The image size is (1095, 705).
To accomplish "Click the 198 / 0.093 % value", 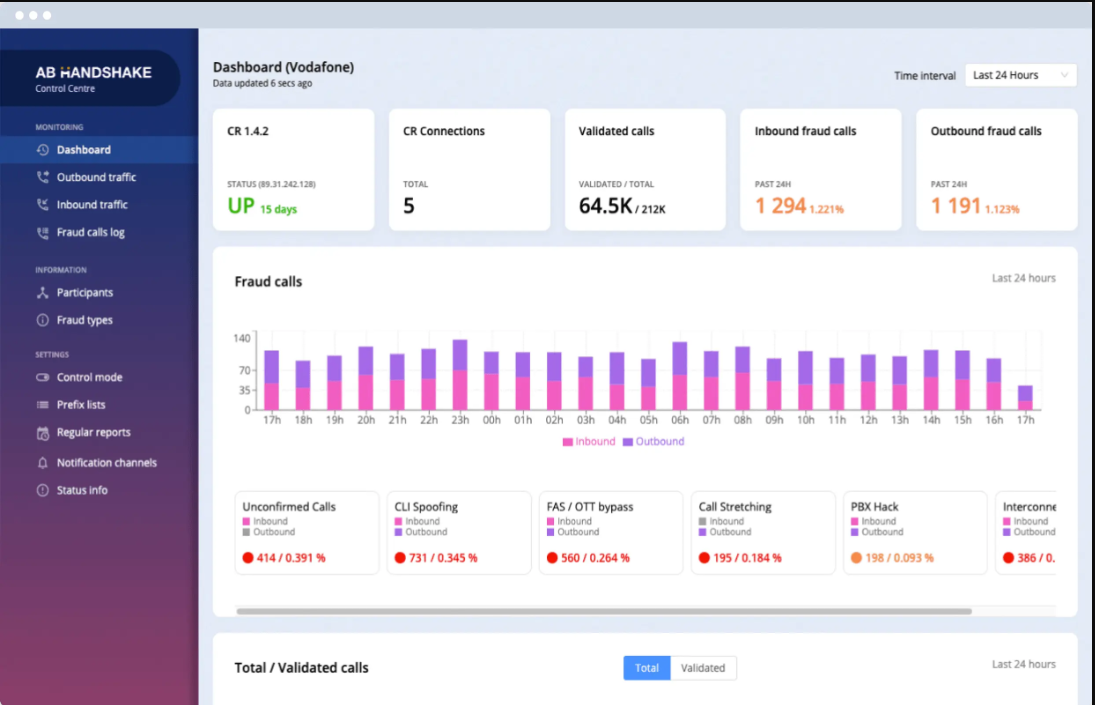I will 899,558.
